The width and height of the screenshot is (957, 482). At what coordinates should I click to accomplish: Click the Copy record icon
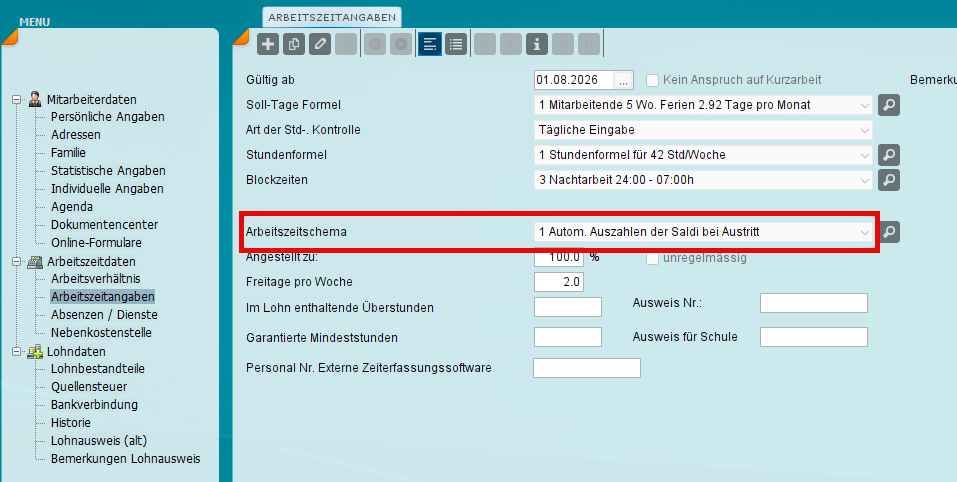point(294,45)
